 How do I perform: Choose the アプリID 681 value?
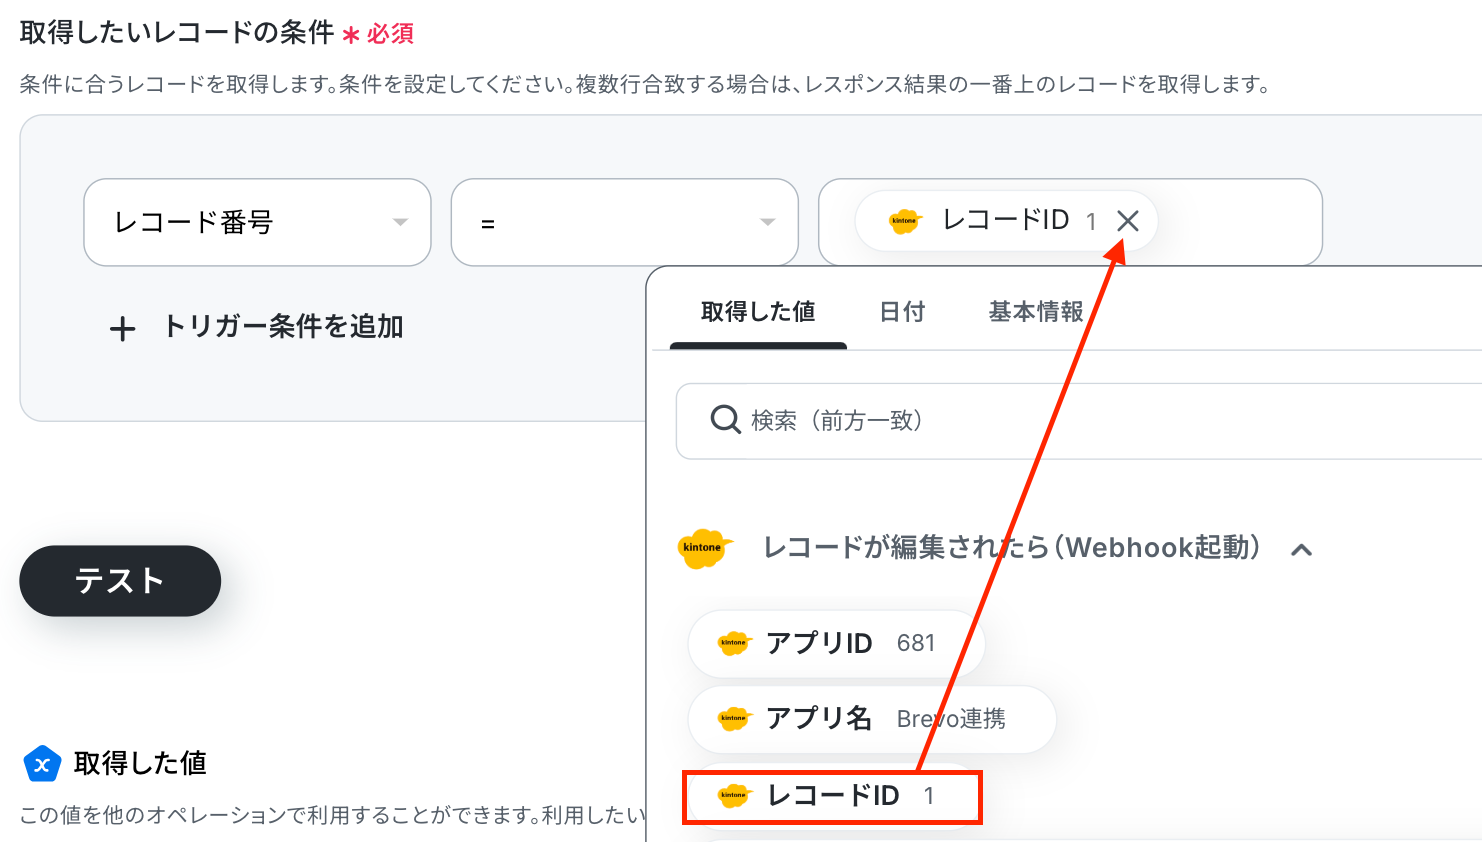(x=835, y=643)
